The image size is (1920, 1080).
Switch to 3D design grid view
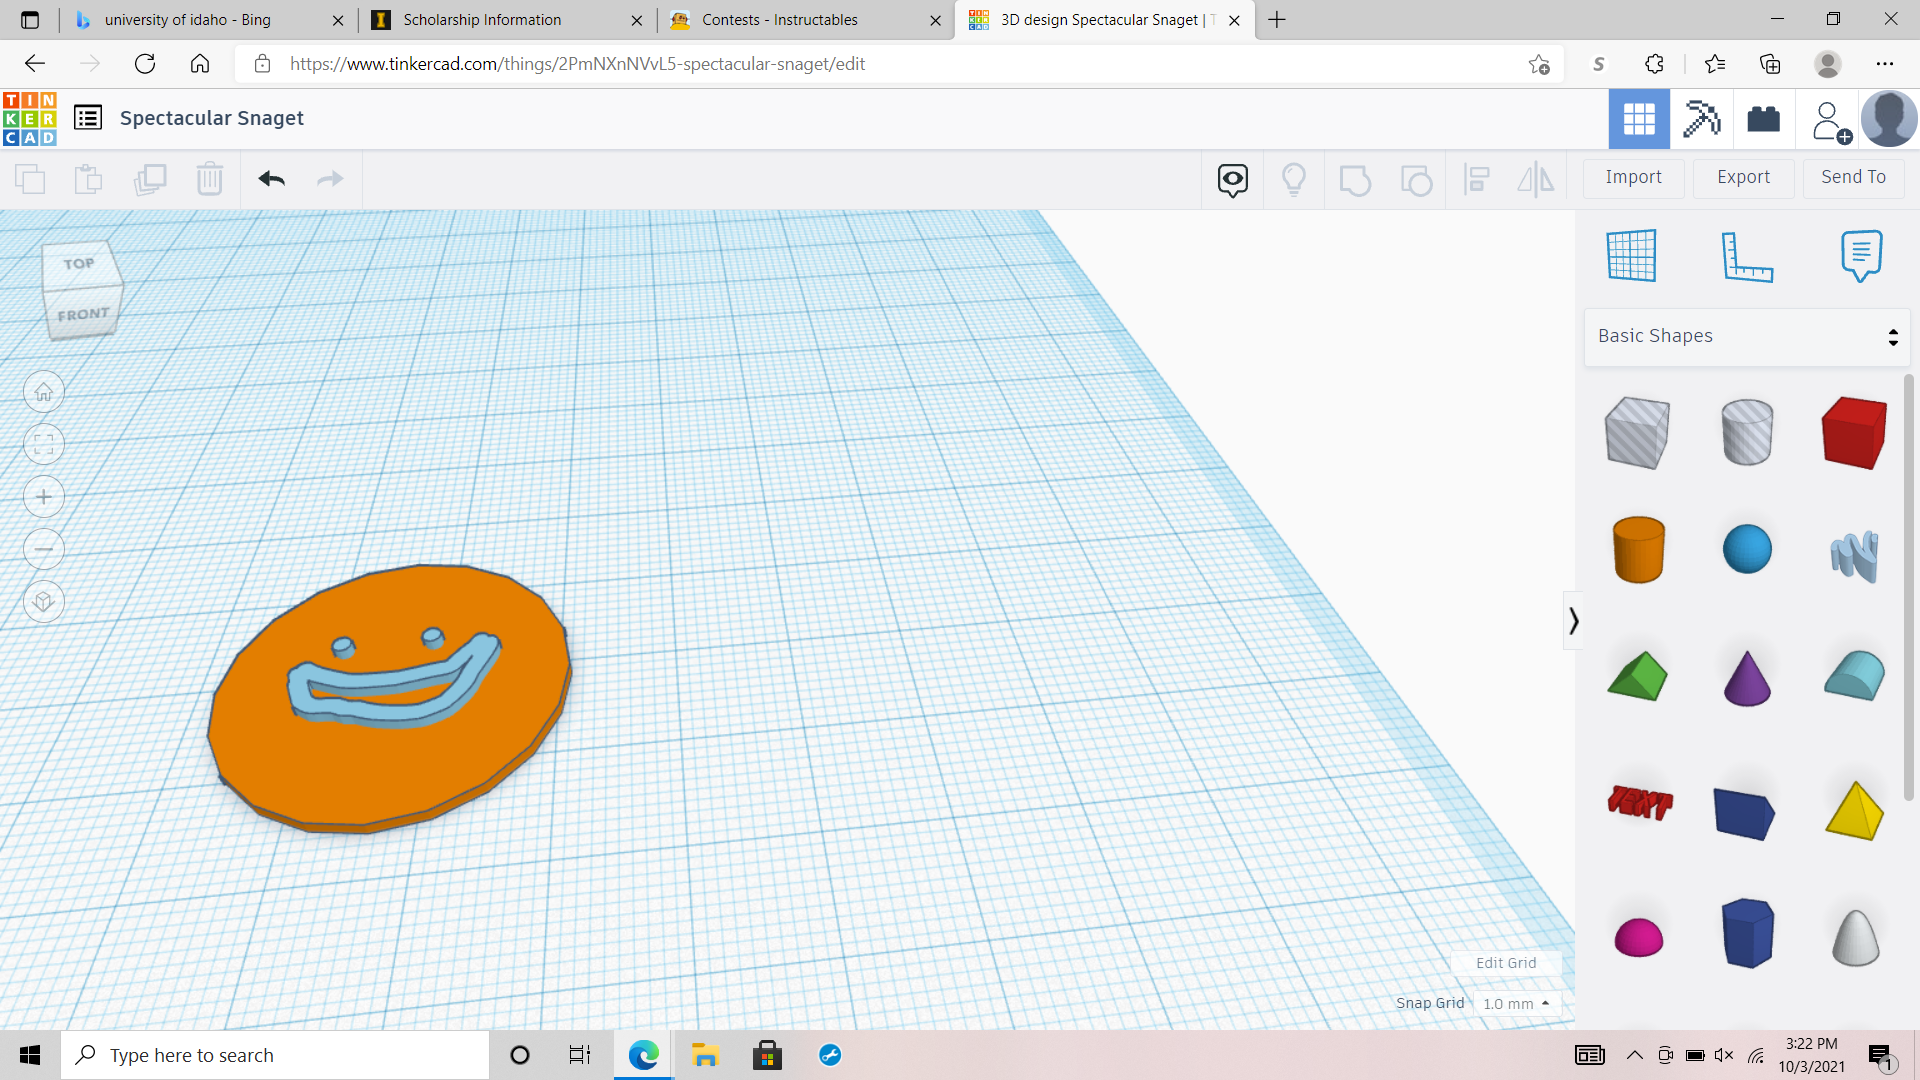coord(1639,120)
